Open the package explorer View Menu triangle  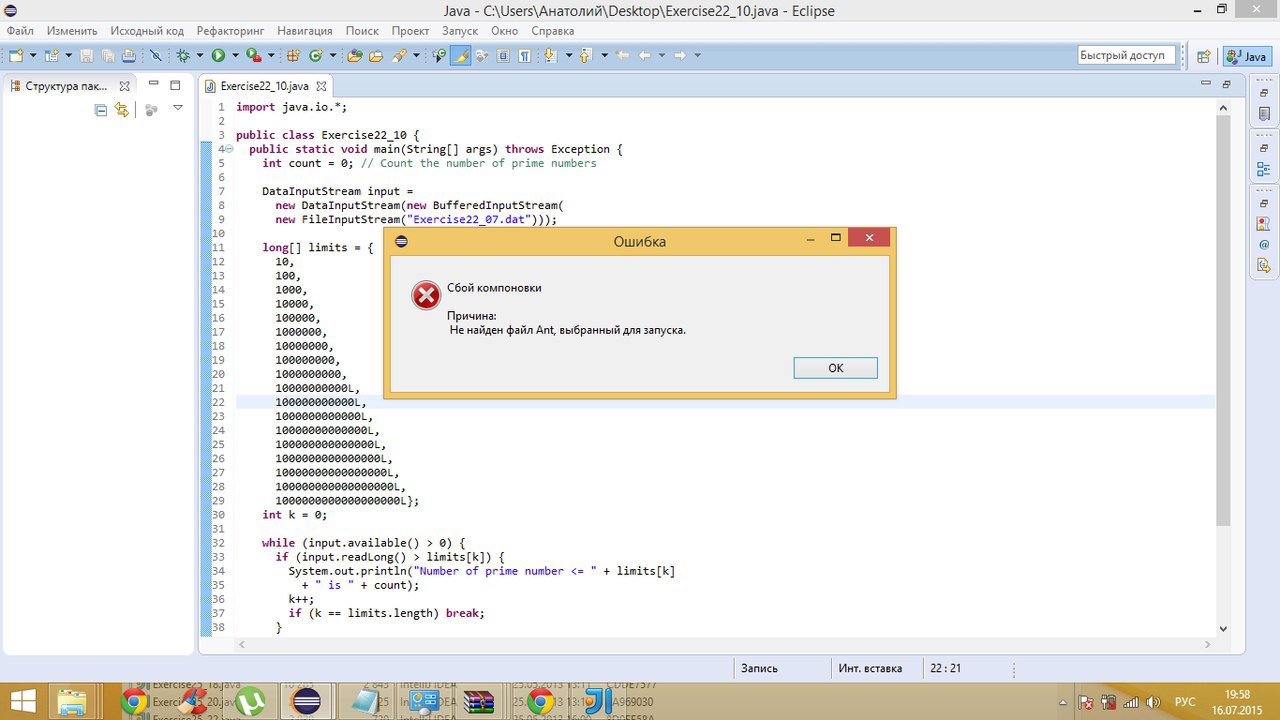178,108
